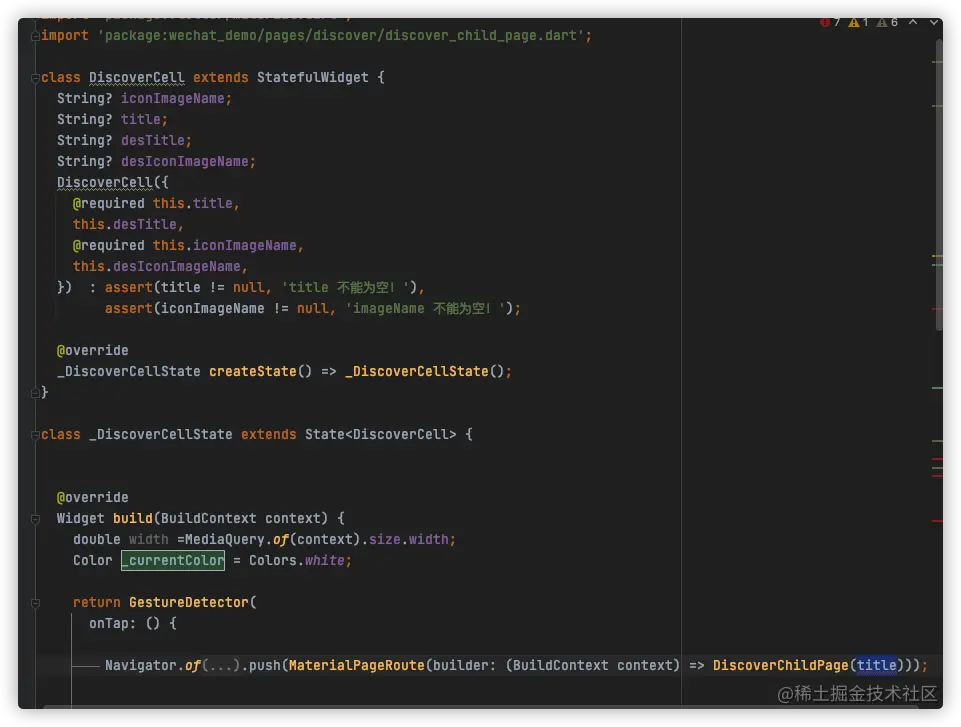Click underlined DiscoverCell in class declaration
The height and width of the screenshot is (727, 961).
137,78
